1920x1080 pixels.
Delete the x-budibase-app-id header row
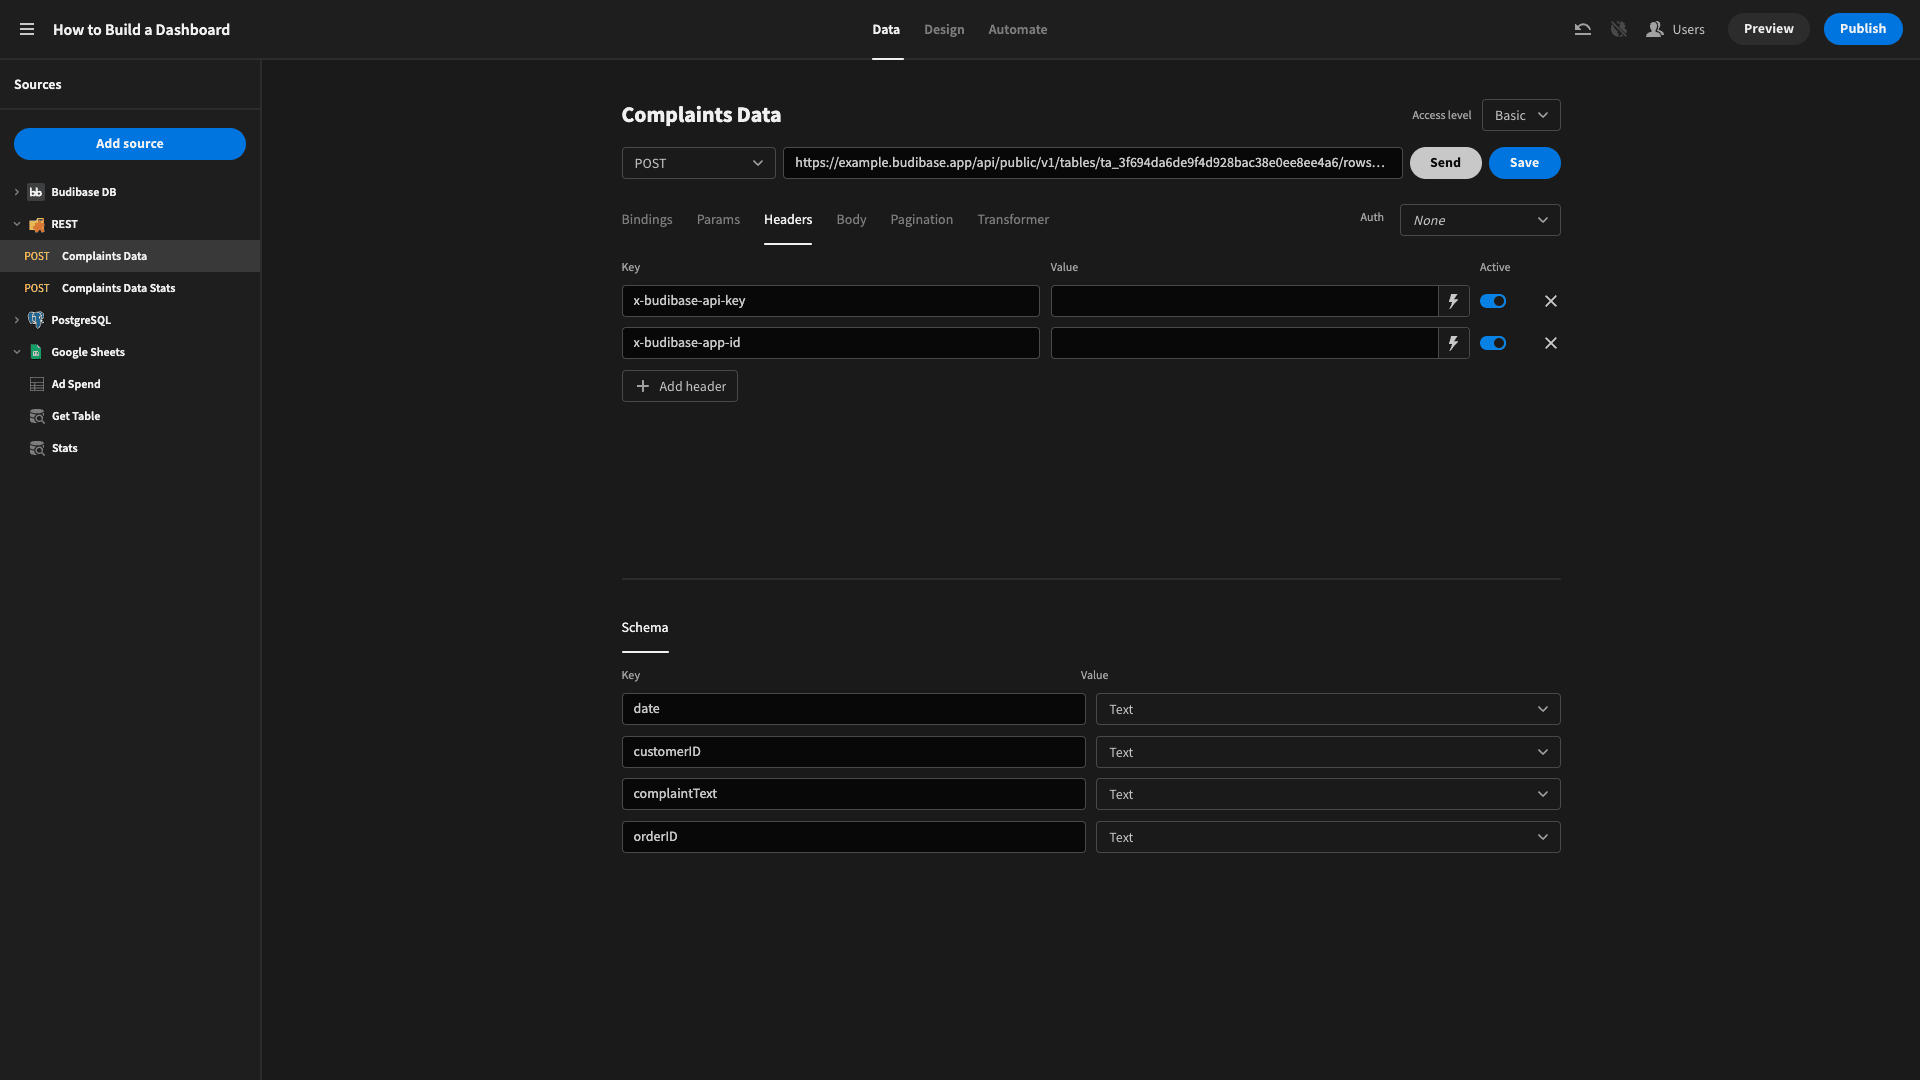(x=1550, y=343)
